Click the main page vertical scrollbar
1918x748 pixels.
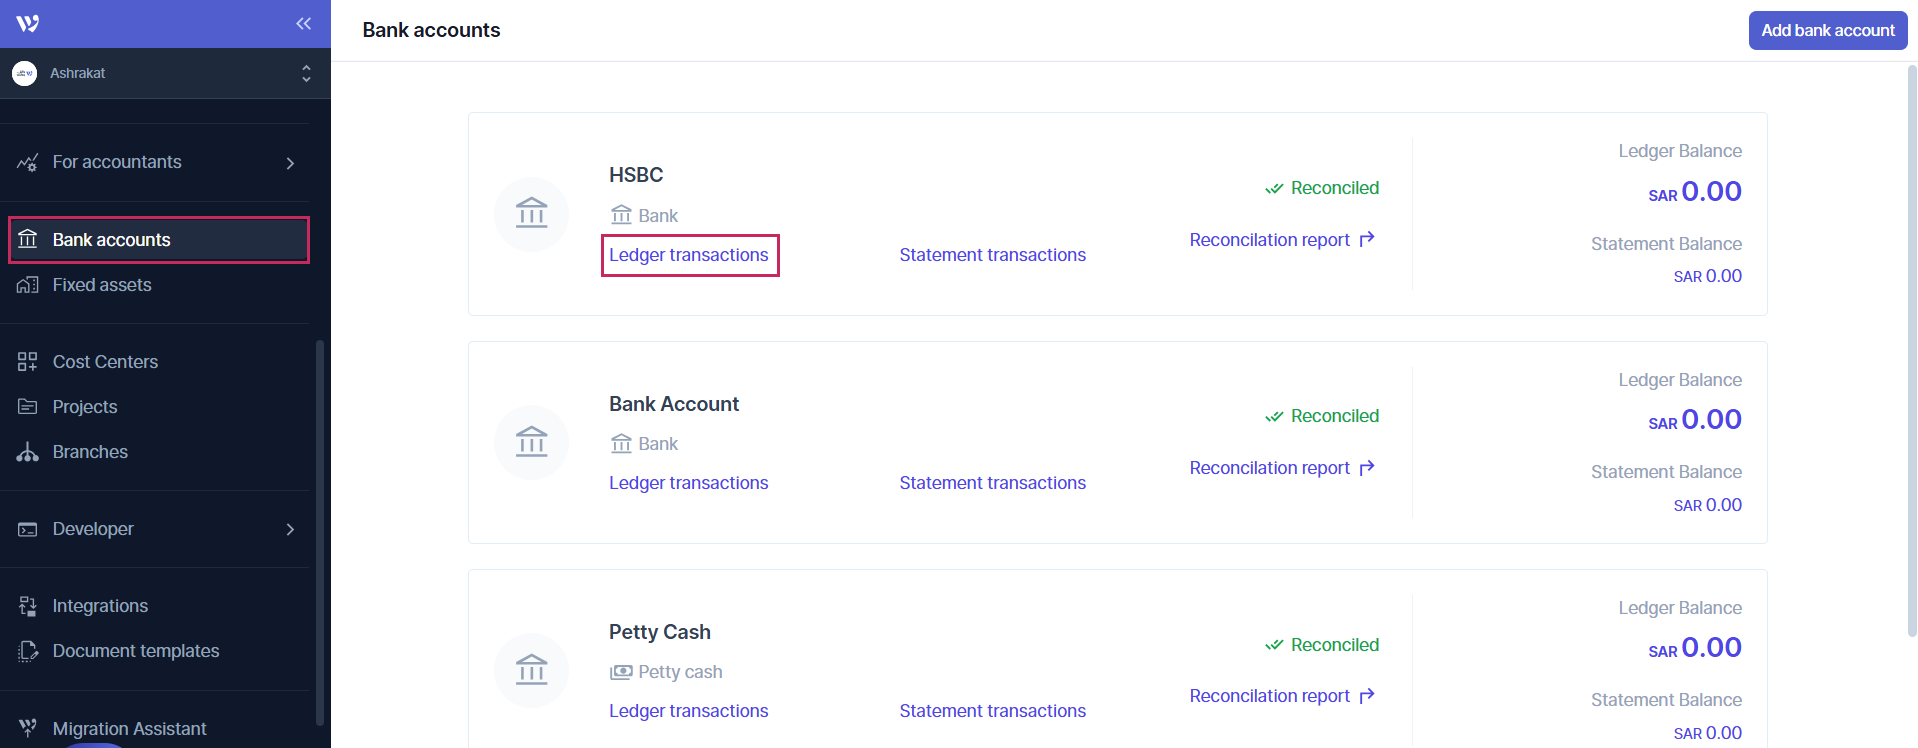point(1911,350)
